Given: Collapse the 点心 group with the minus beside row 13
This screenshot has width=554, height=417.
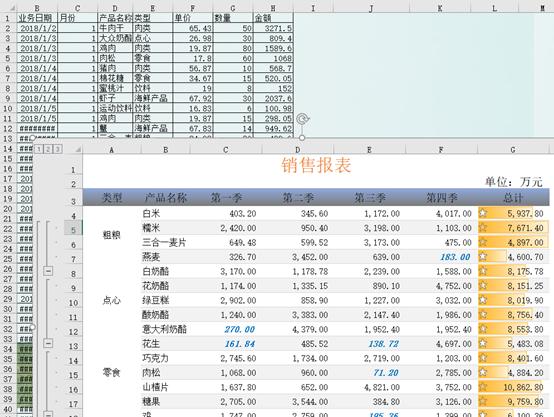Looking at the screenshot, I should pyautogui.click(x=48, y=343).
